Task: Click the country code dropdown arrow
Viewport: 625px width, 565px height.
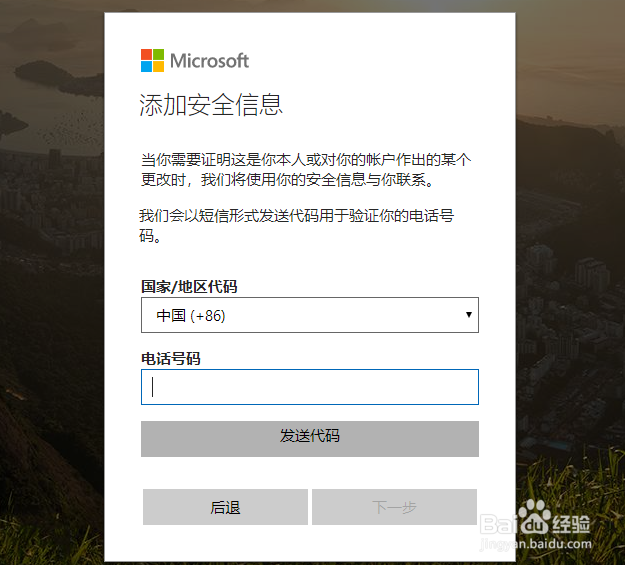Action: (x=468, y=315)
